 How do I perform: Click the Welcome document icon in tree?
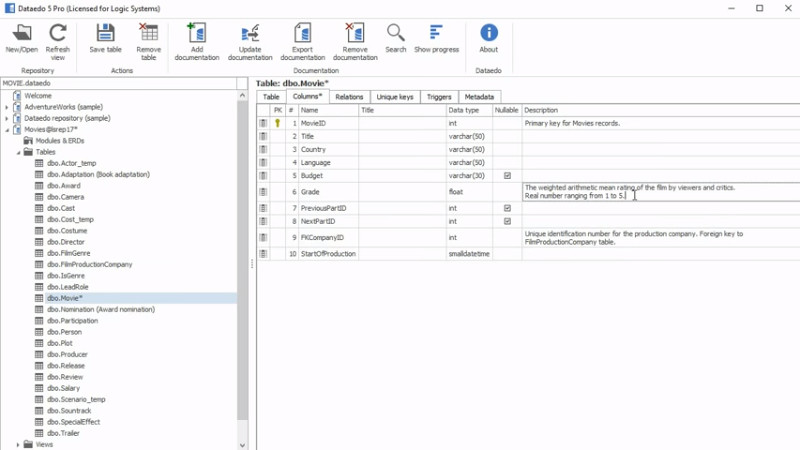tap(17, 95)
